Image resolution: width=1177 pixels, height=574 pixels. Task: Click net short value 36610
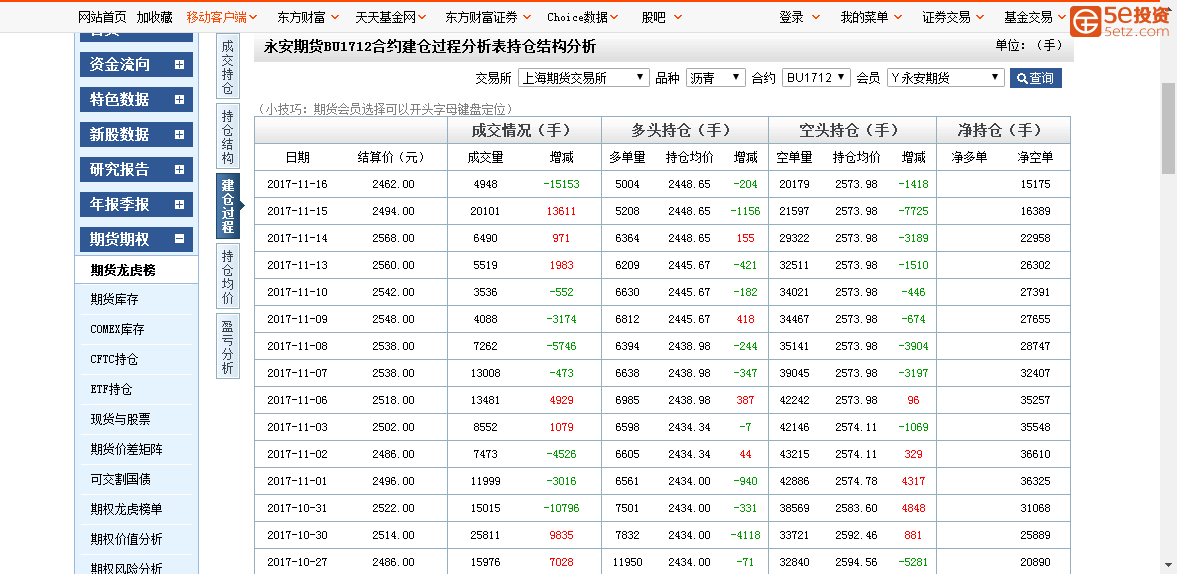pyautogui.click(x=1036, y=454)
